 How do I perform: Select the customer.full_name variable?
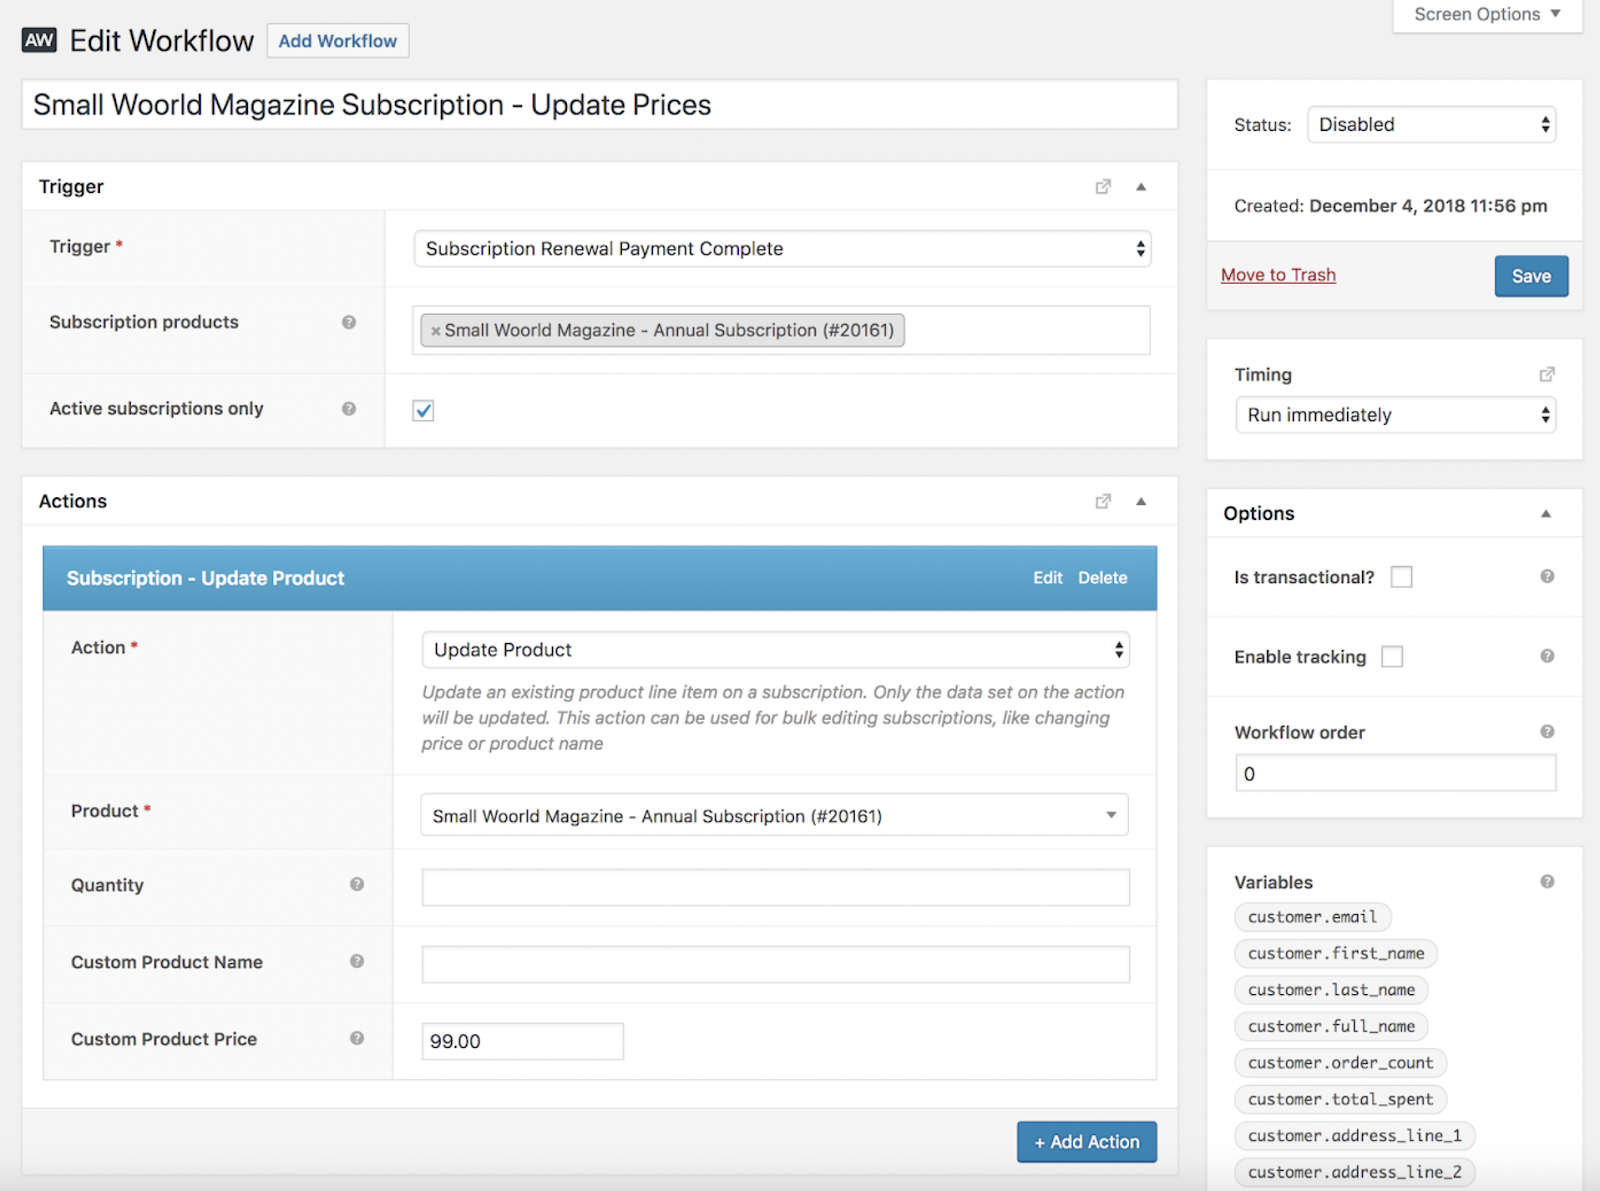click(1331, 1026)
